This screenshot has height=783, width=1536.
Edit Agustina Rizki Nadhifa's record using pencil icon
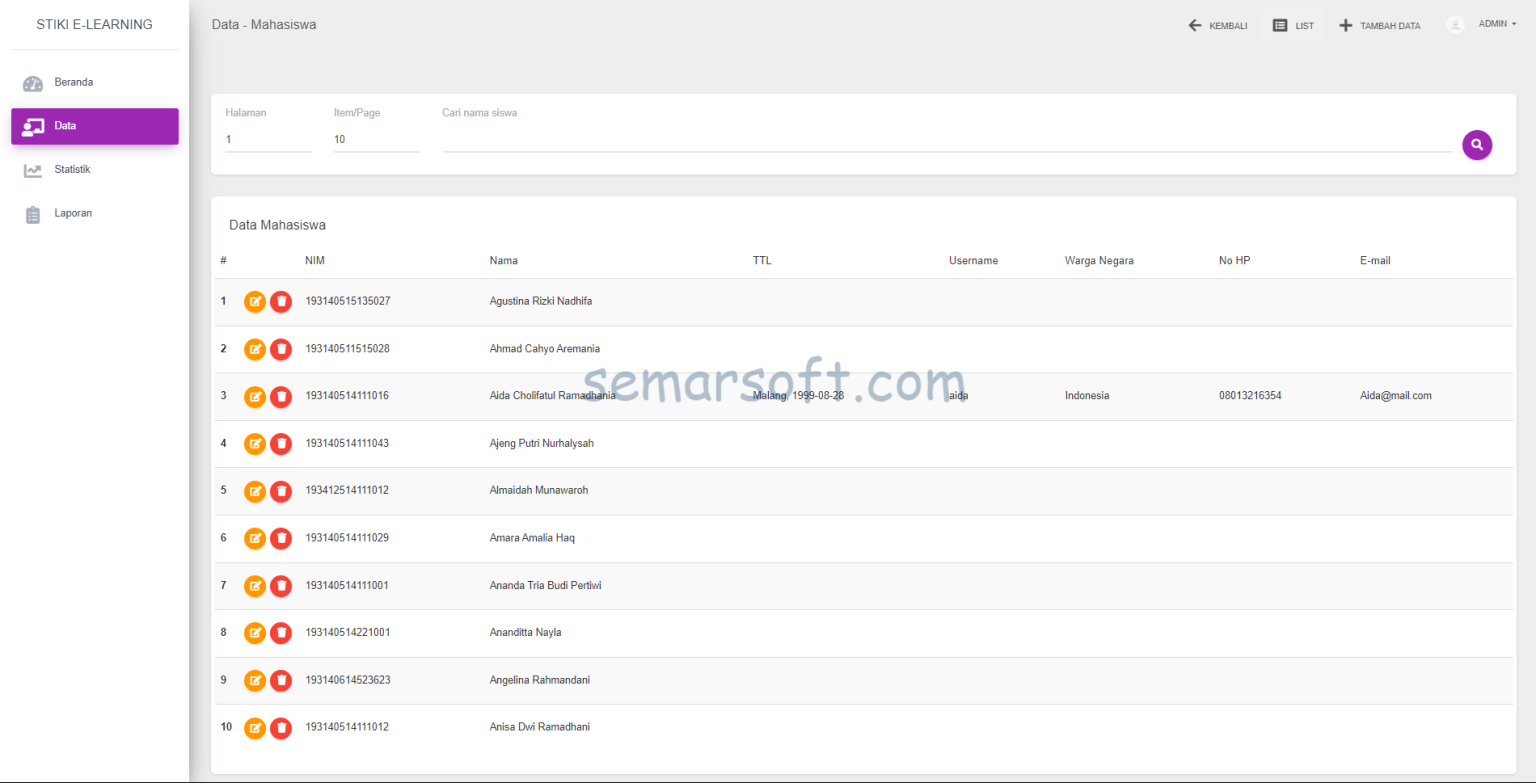(x=255, y=301)
